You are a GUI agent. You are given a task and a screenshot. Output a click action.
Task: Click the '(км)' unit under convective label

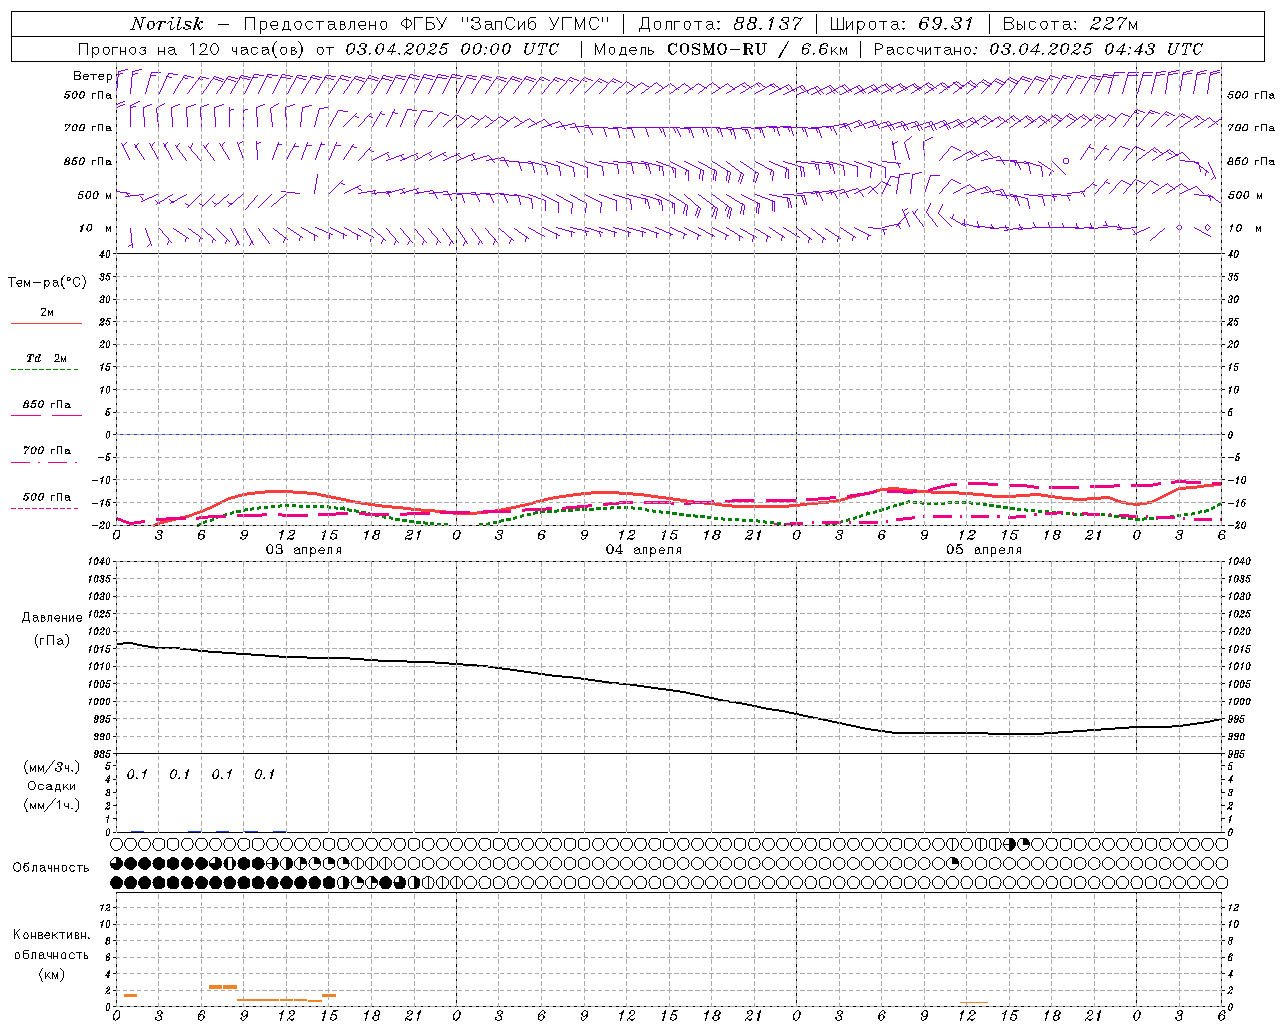[x=51, y=974]
